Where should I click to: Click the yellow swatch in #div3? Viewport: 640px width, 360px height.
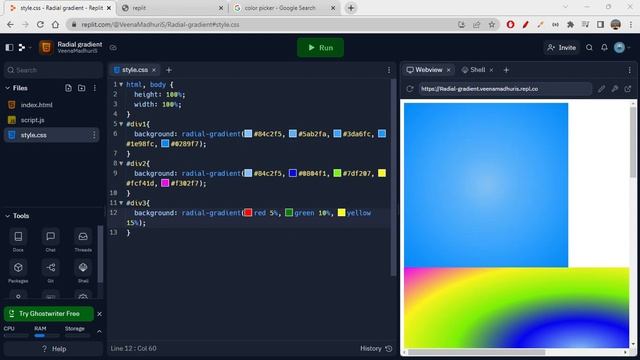coord(341,212)
